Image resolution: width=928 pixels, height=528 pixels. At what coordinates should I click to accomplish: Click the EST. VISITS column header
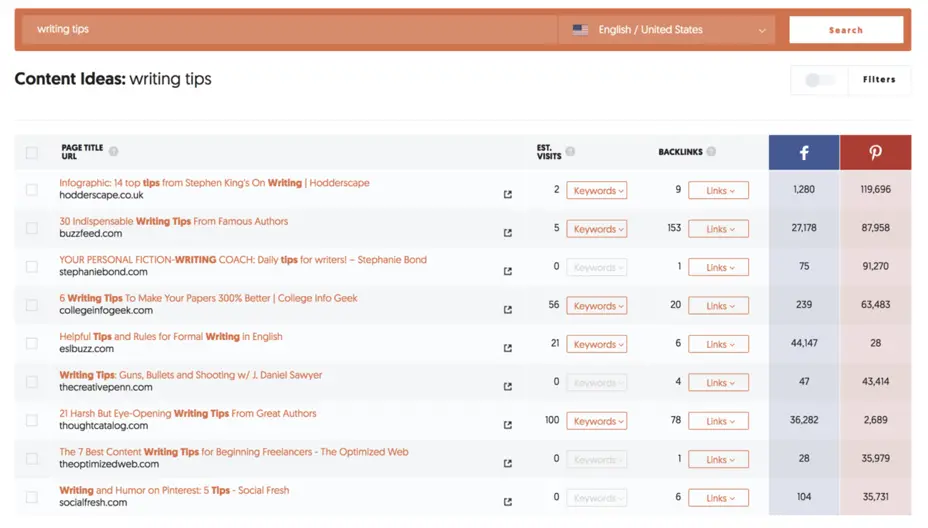pyautogui.click(x=549, y=152)
